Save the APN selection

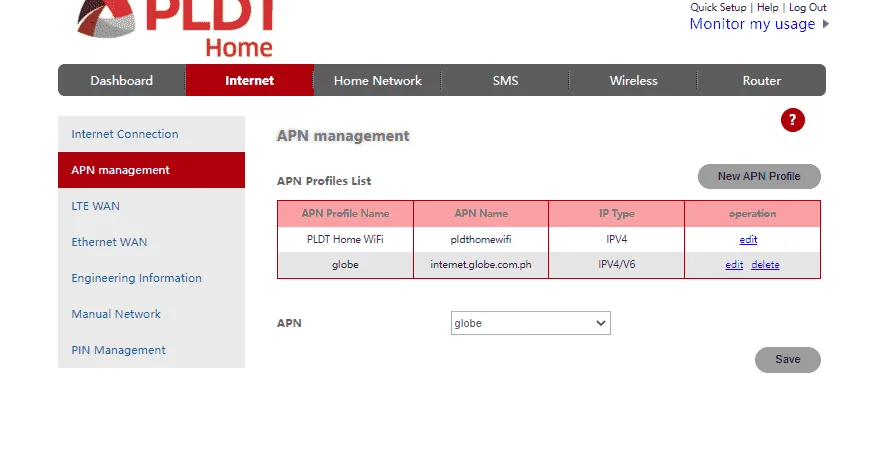click(x=788, y=359)
